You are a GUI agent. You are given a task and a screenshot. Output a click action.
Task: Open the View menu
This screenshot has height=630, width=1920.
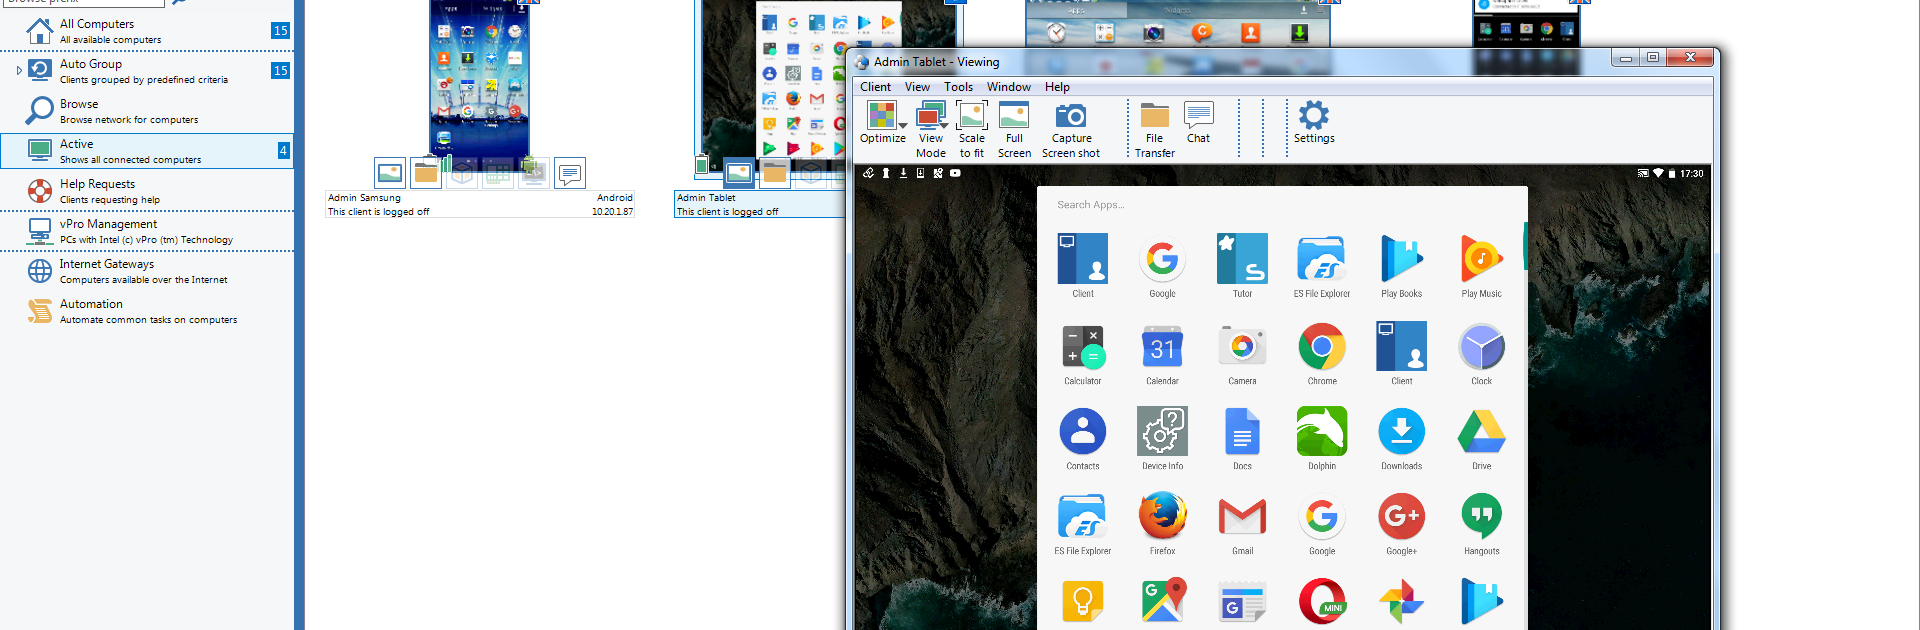(x=917, y=87)
